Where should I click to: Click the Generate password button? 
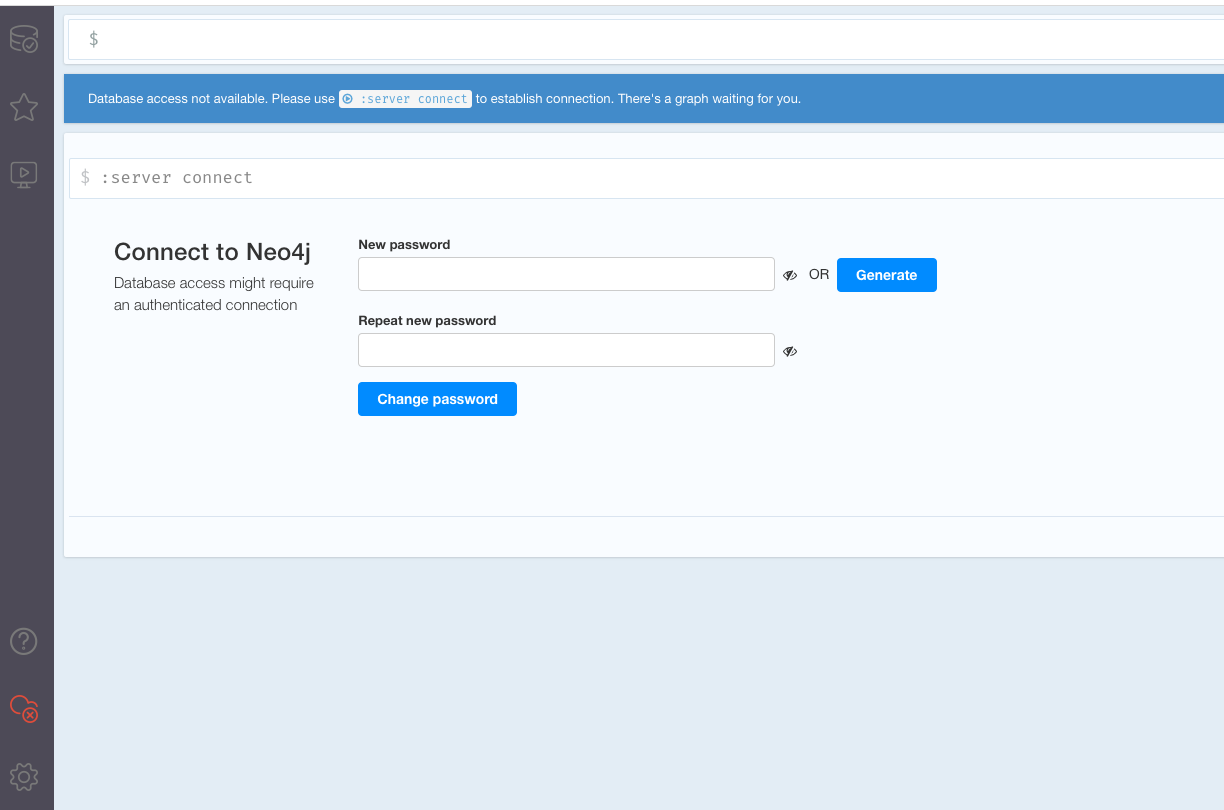coord(887,275)
